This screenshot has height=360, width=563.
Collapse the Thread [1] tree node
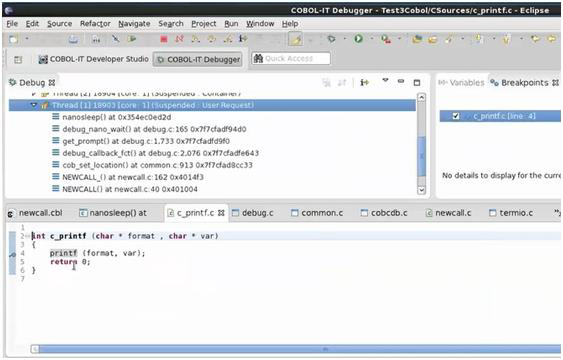34,106
